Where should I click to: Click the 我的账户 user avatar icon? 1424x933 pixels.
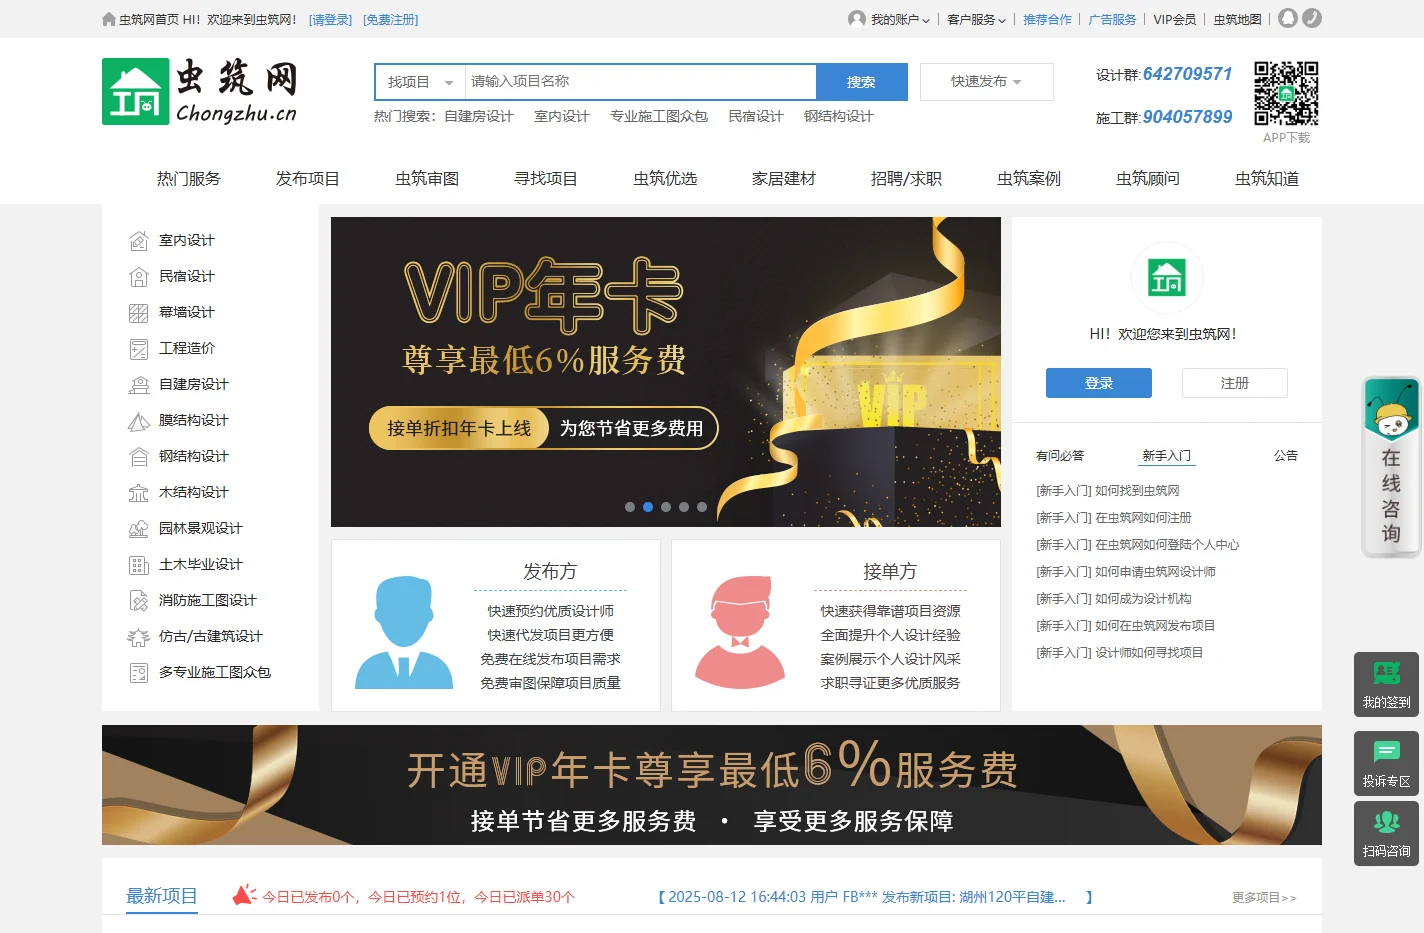pos(857,18)
